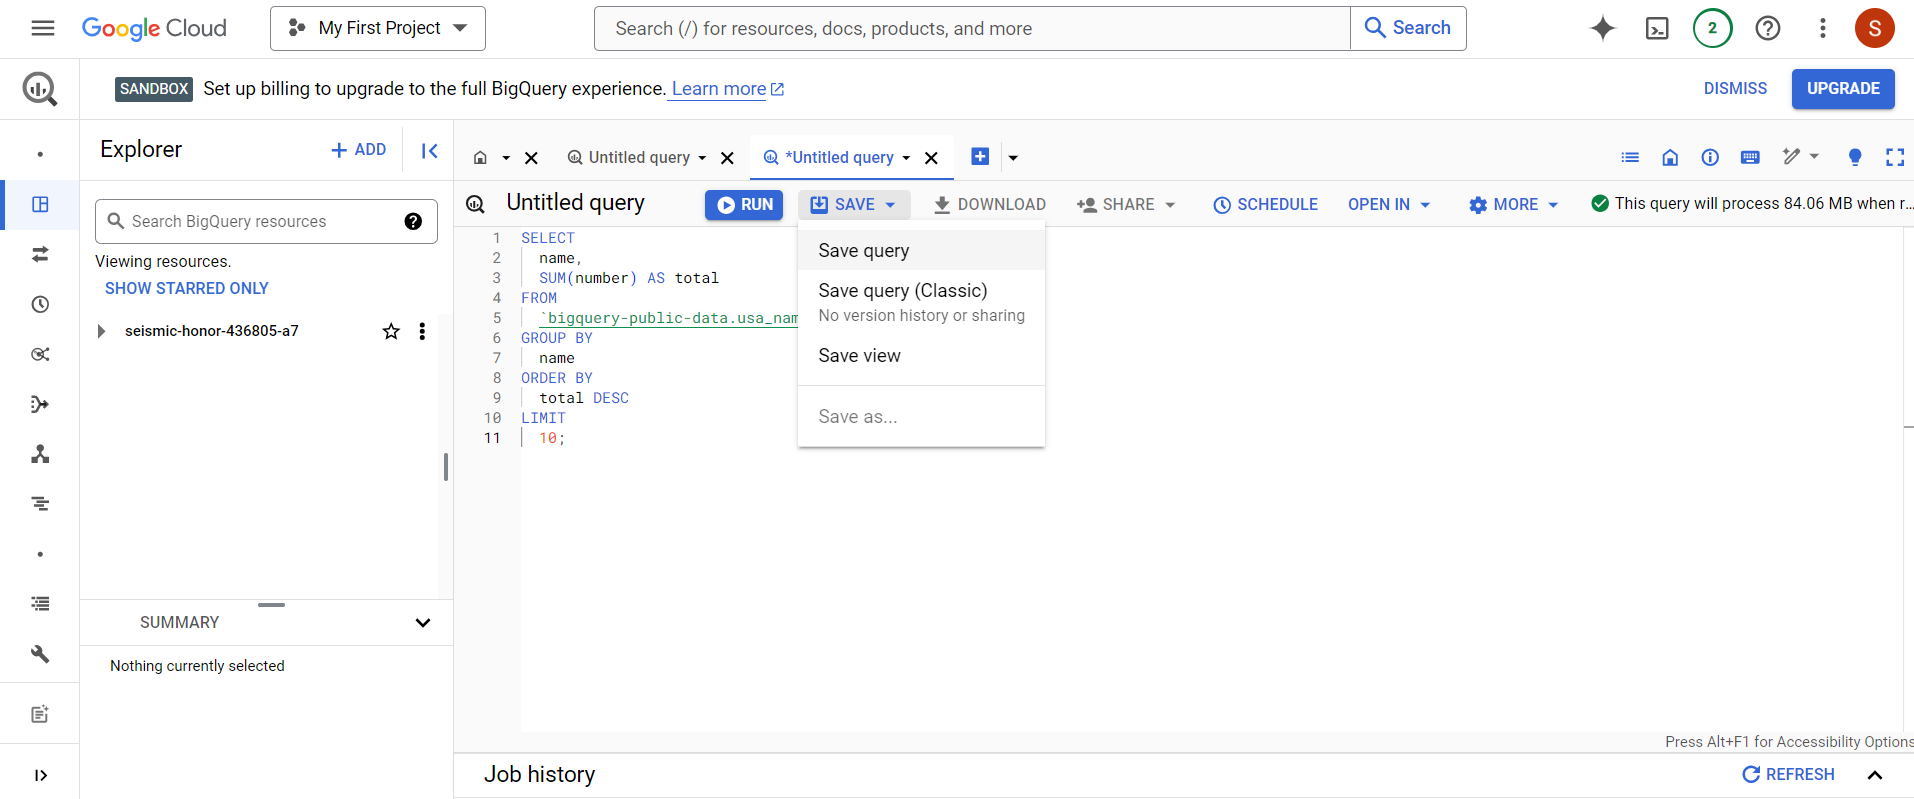Download the query
Screen dimensions: 1914x799
point(989,204)
